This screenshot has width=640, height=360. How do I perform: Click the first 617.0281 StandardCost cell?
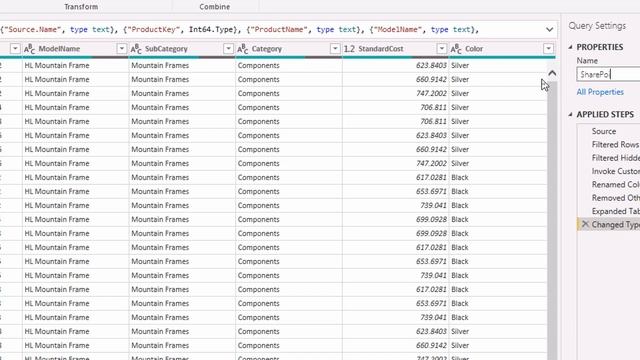pyautogui.click(x=395, y=177)
